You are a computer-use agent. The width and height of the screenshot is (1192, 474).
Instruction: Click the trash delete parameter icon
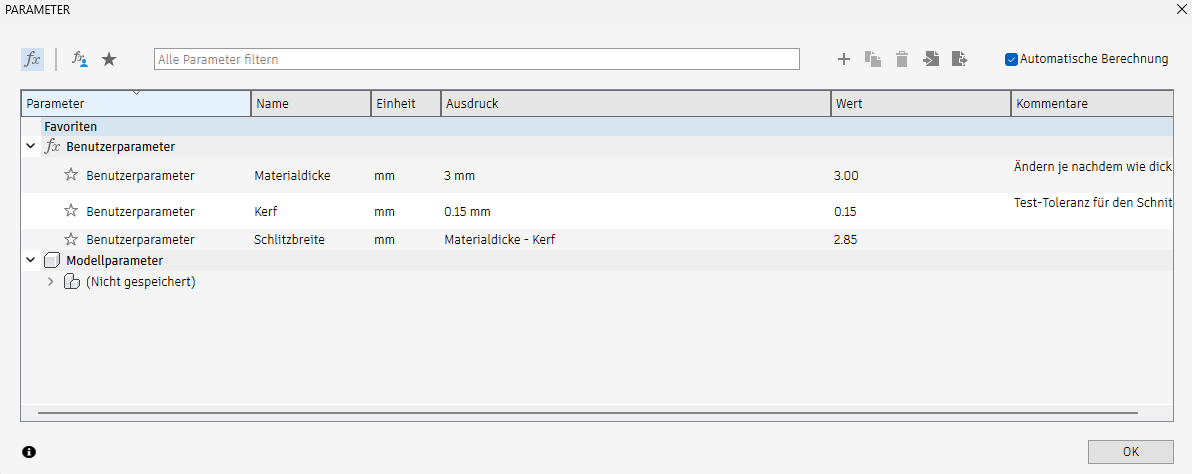[x=901, y=59]
